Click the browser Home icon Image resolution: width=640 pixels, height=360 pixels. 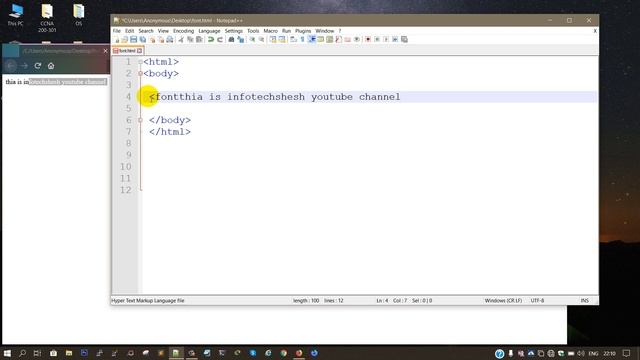51,66
